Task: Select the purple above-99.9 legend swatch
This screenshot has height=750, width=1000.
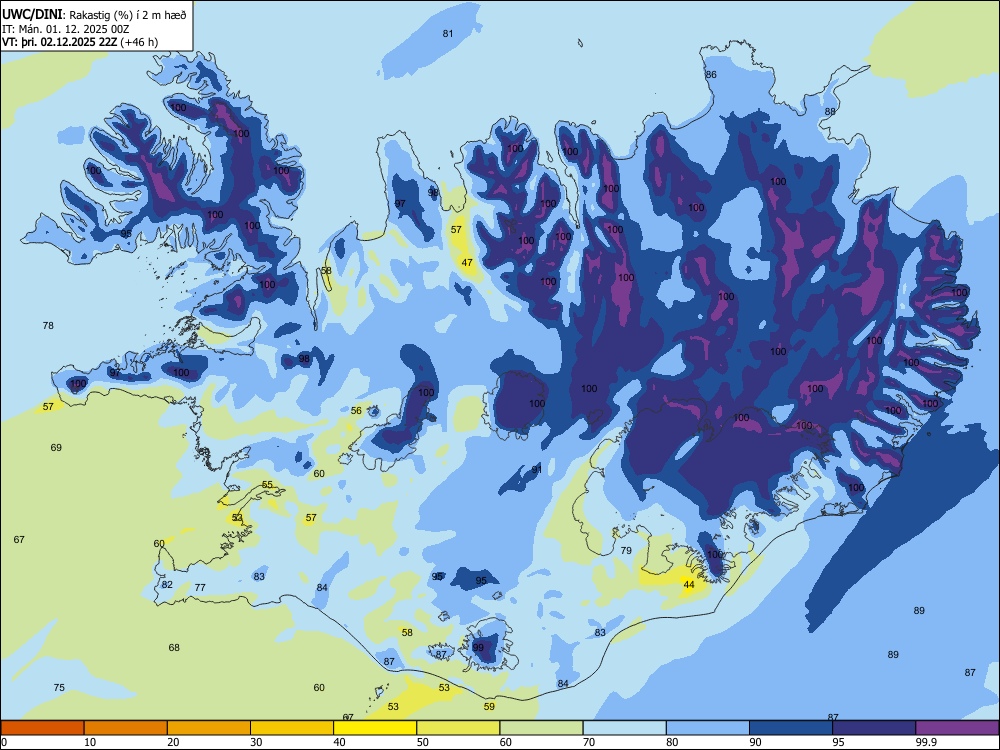Action: [957, 728]
